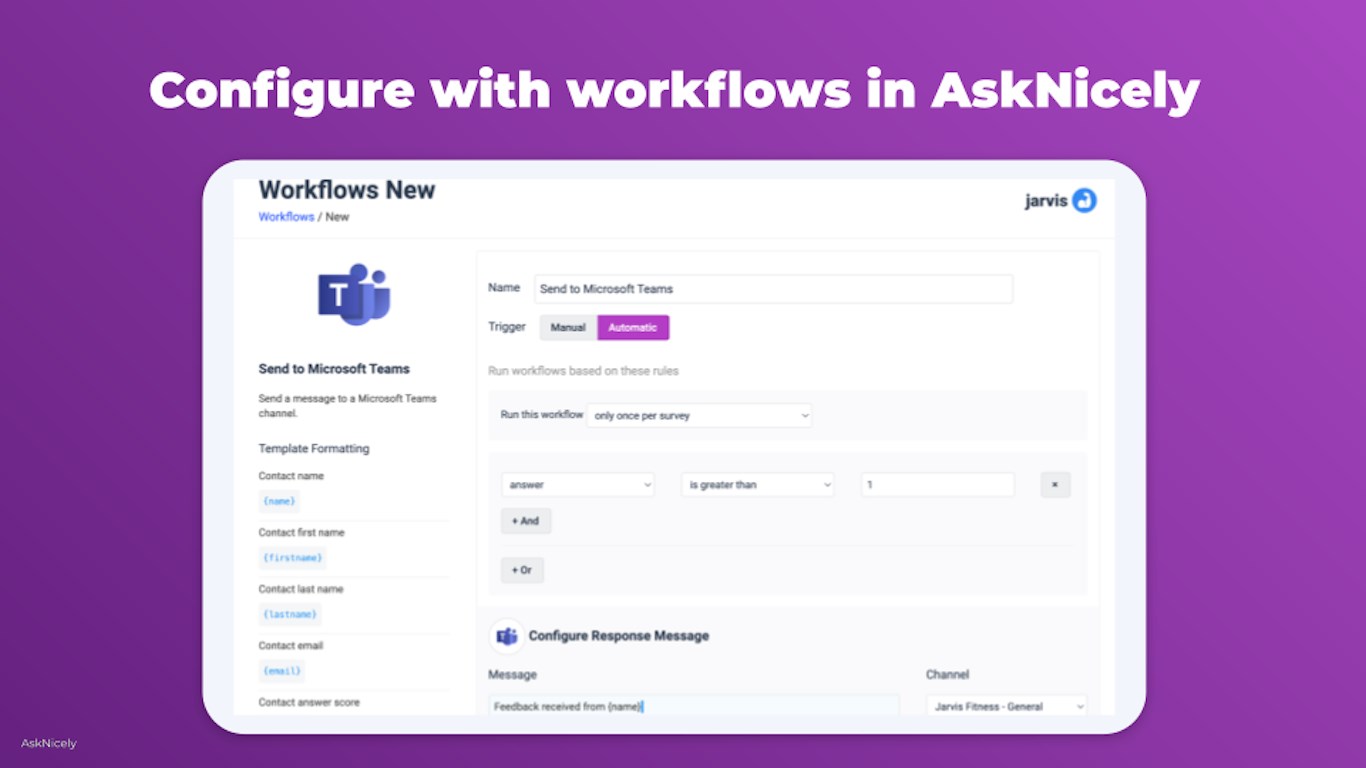Click the 'Configure Response Message' heading

pyautogui.click(x=619, y=636)
